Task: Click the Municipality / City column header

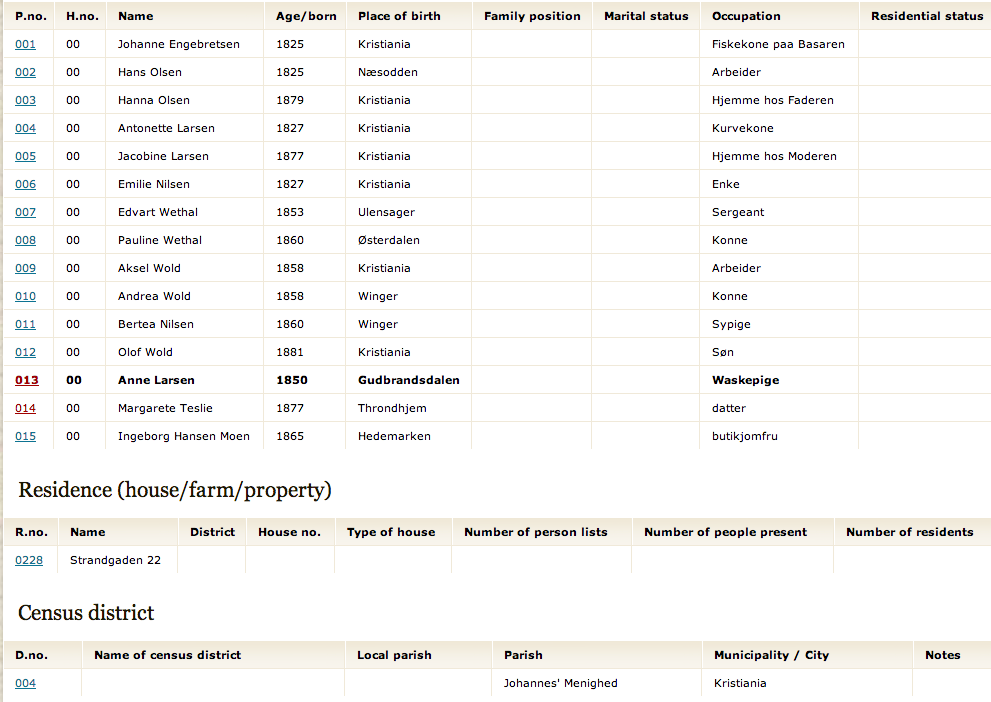Action: (x=771, y=655)
